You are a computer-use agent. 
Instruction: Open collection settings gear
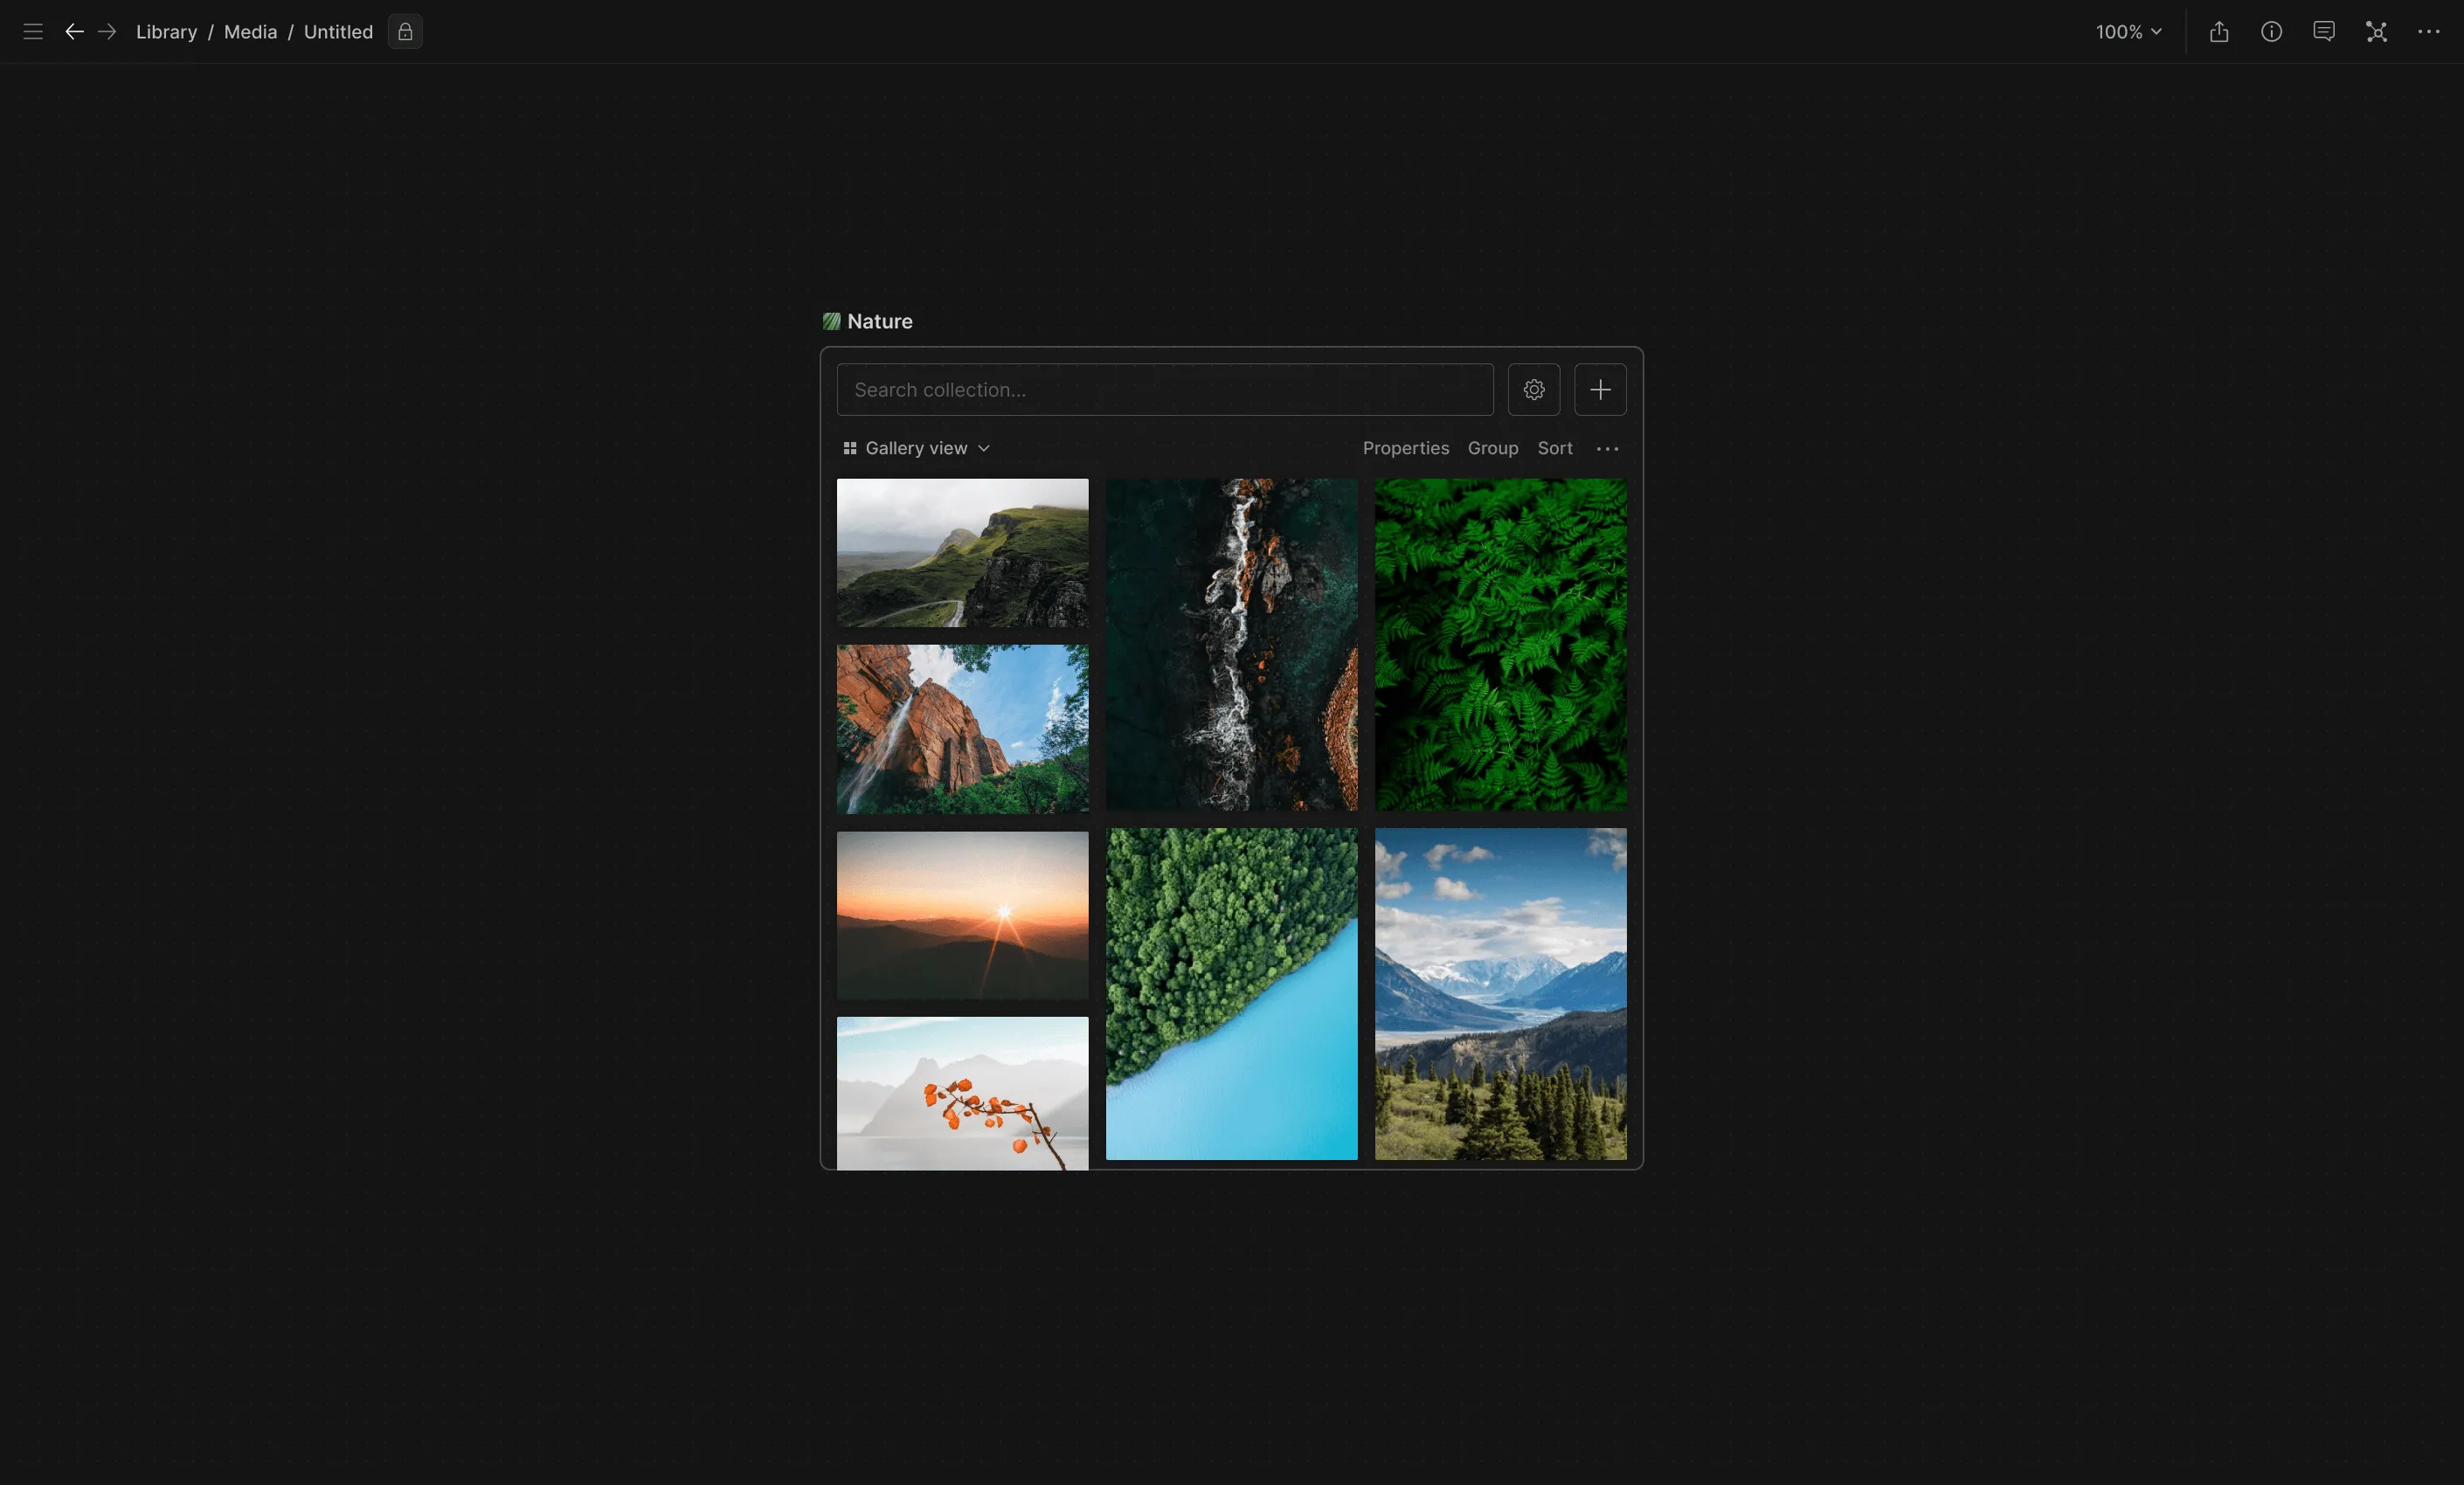tap(1534, 390)
